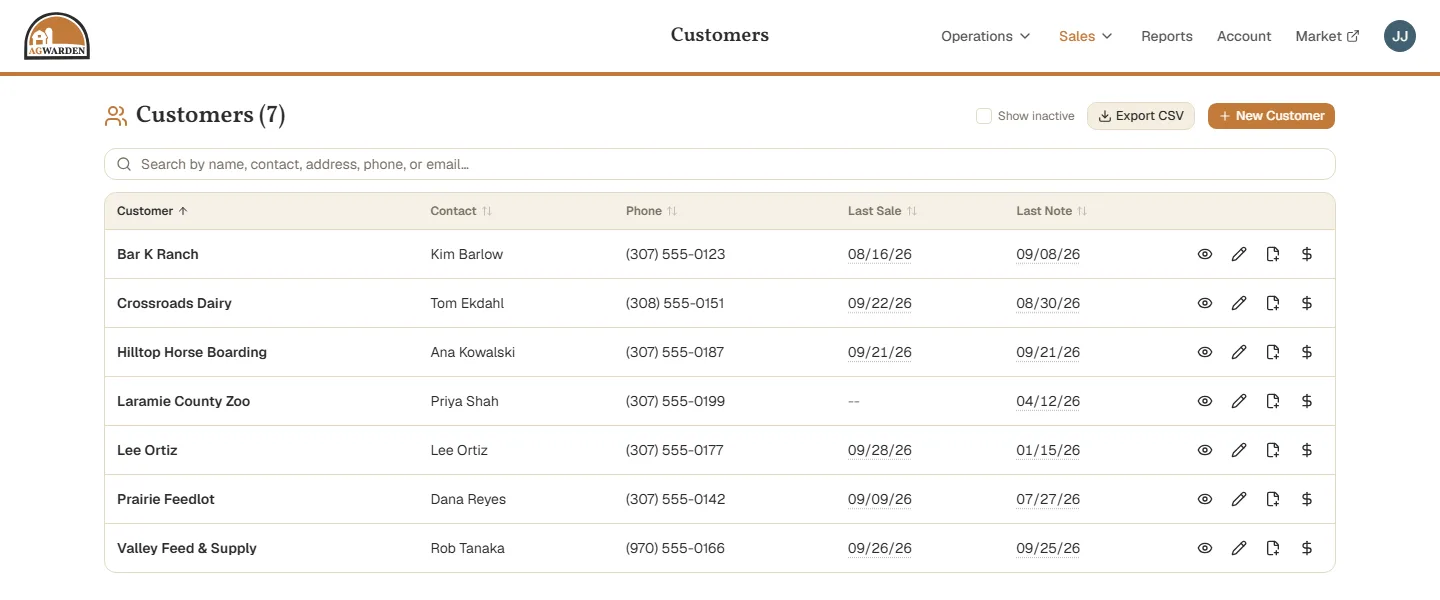Sort by Phone column header
Image resolution: width=1440 pixels, height=600 pixels.
pyautogui.click(x=652, y=211)
